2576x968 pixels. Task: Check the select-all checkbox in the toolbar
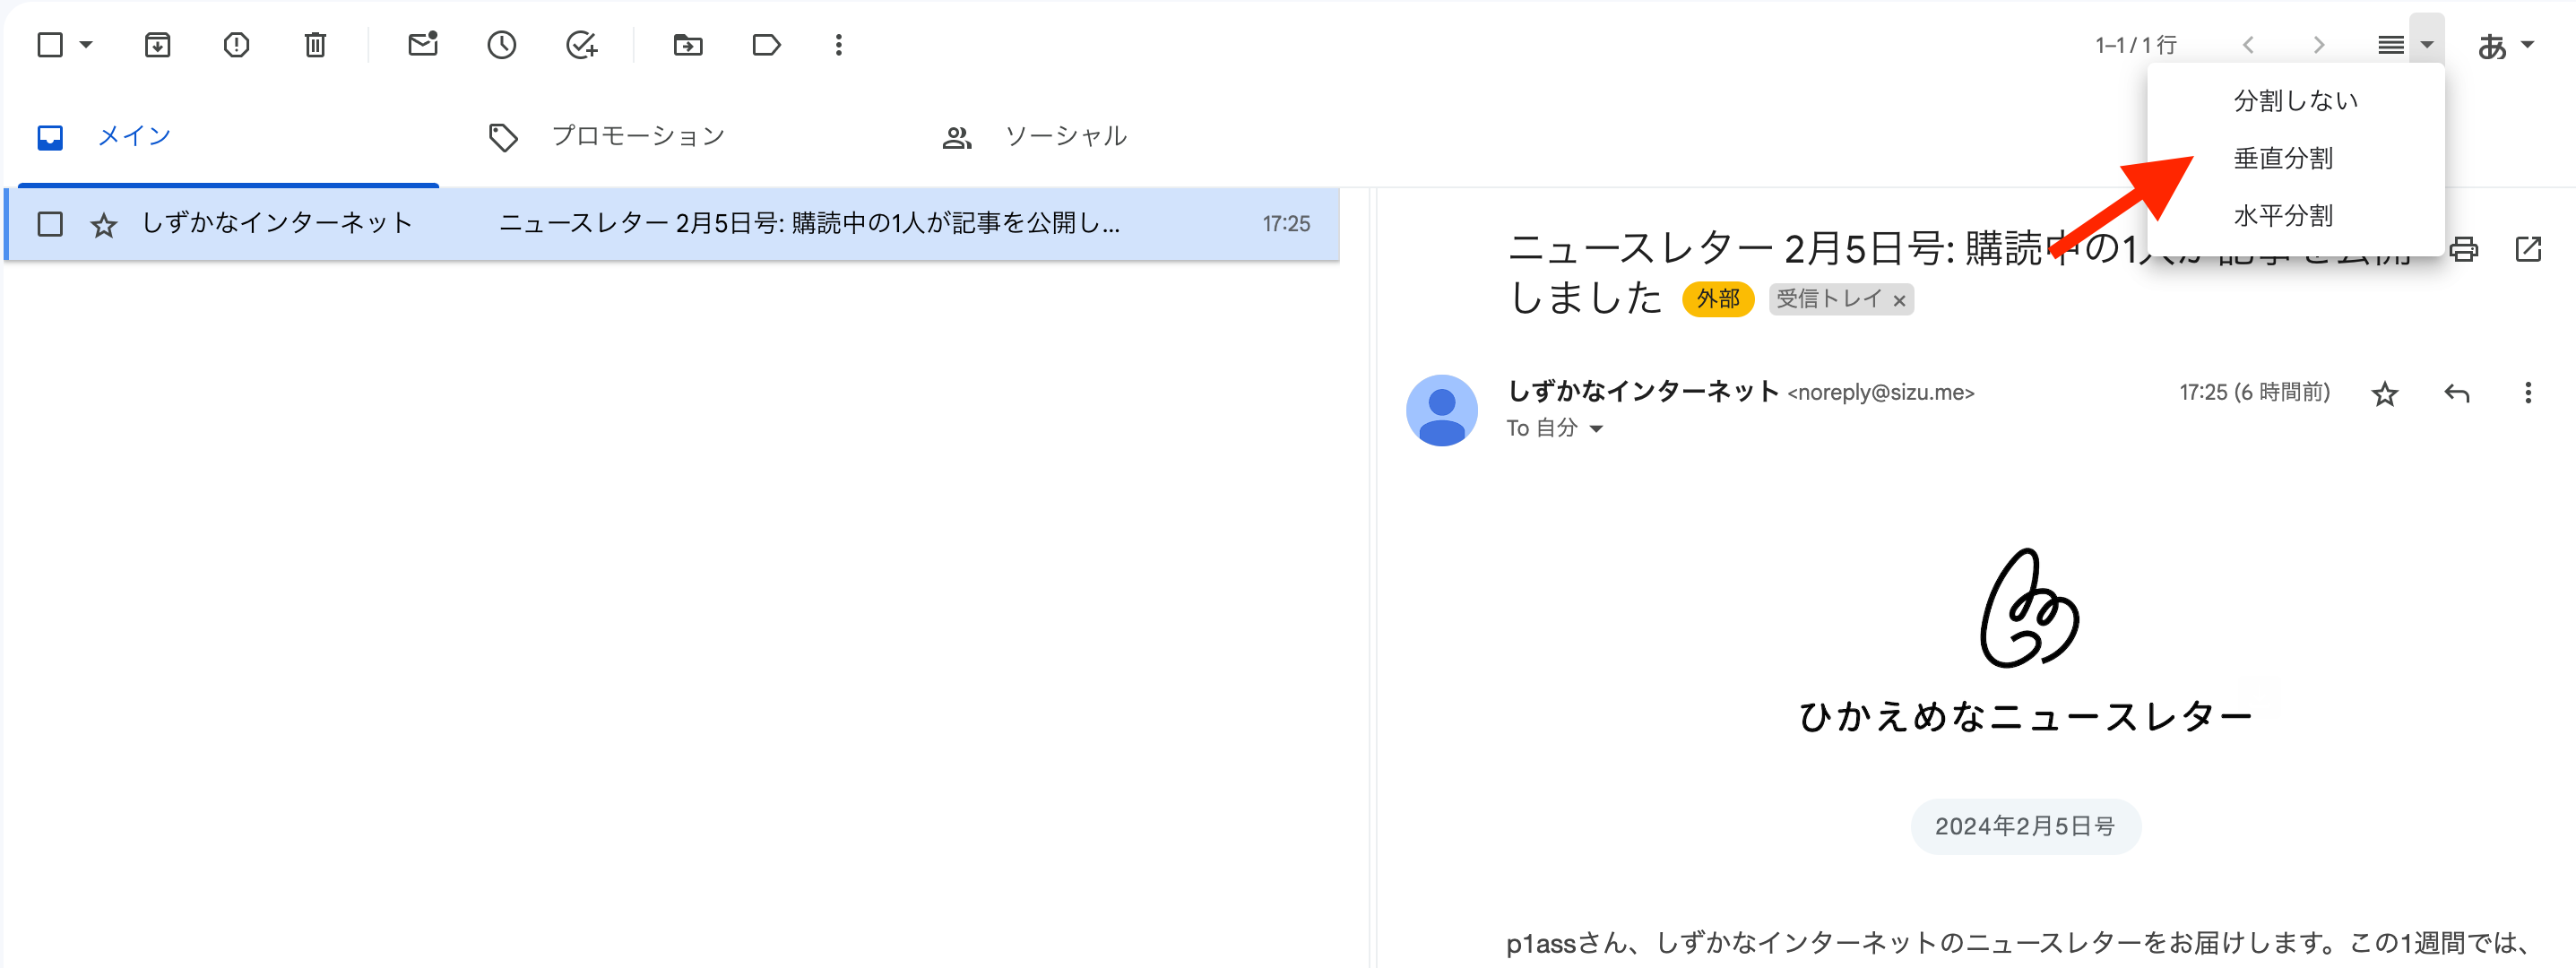[48, 45]
